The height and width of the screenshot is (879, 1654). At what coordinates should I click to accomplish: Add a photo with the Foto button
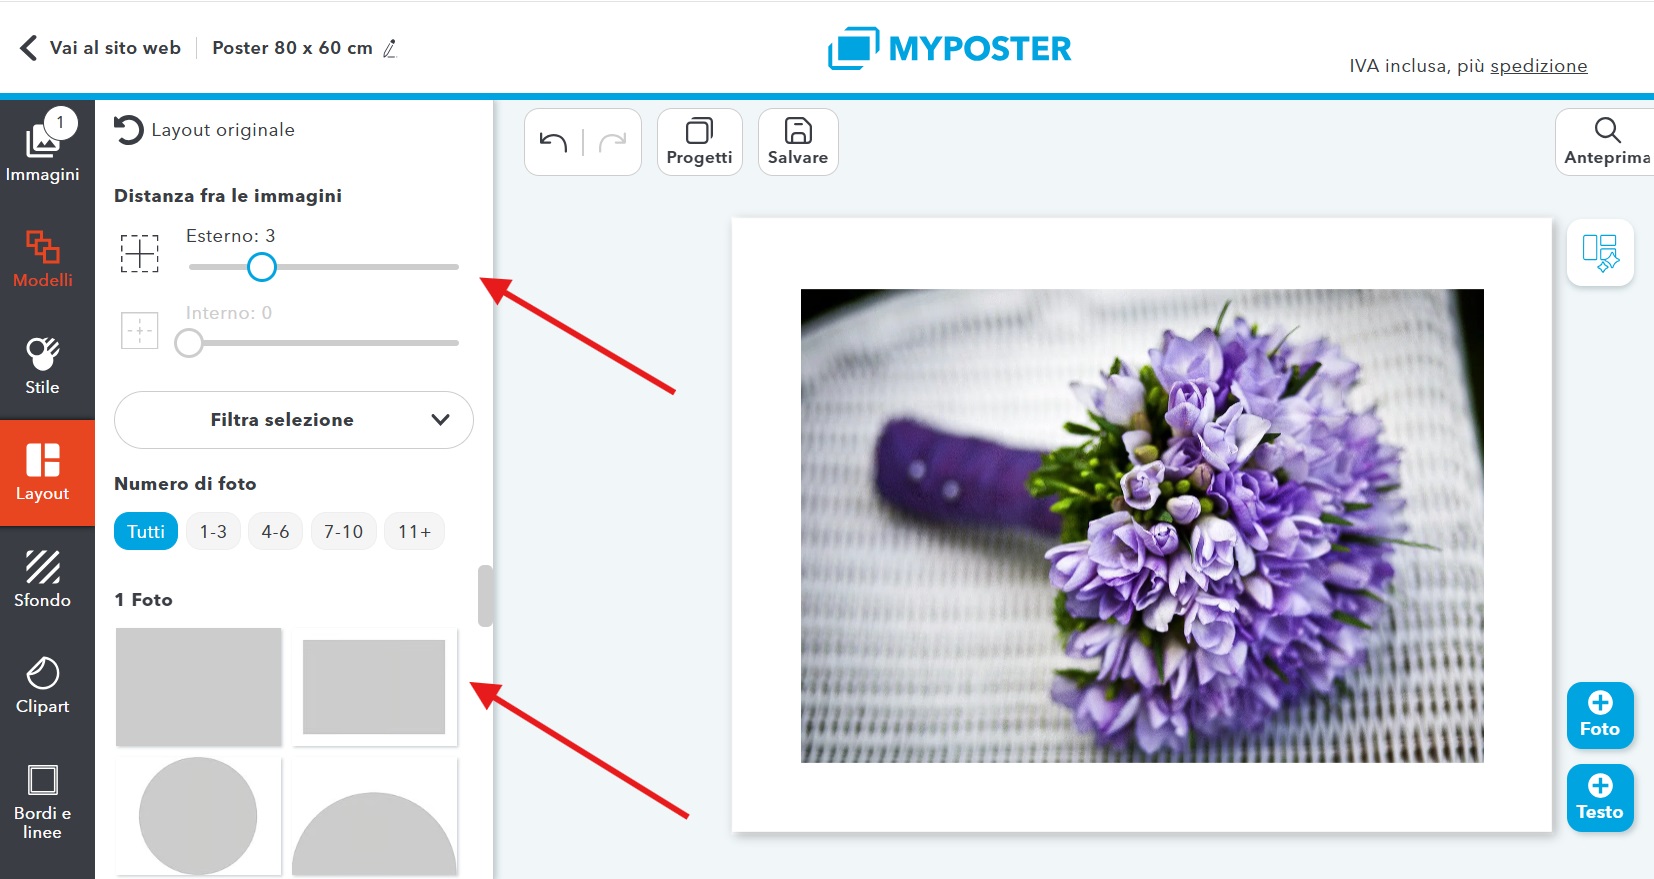[1600, 716]
